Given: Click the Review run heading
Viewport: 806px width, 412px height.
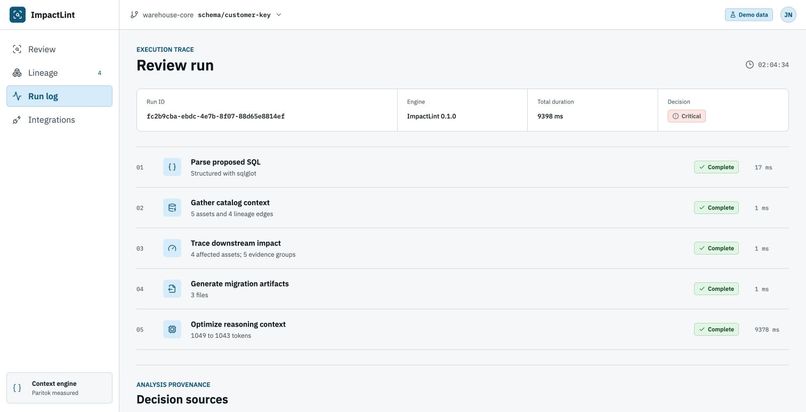Looking at the screenshot, I should tap(175, 65).
